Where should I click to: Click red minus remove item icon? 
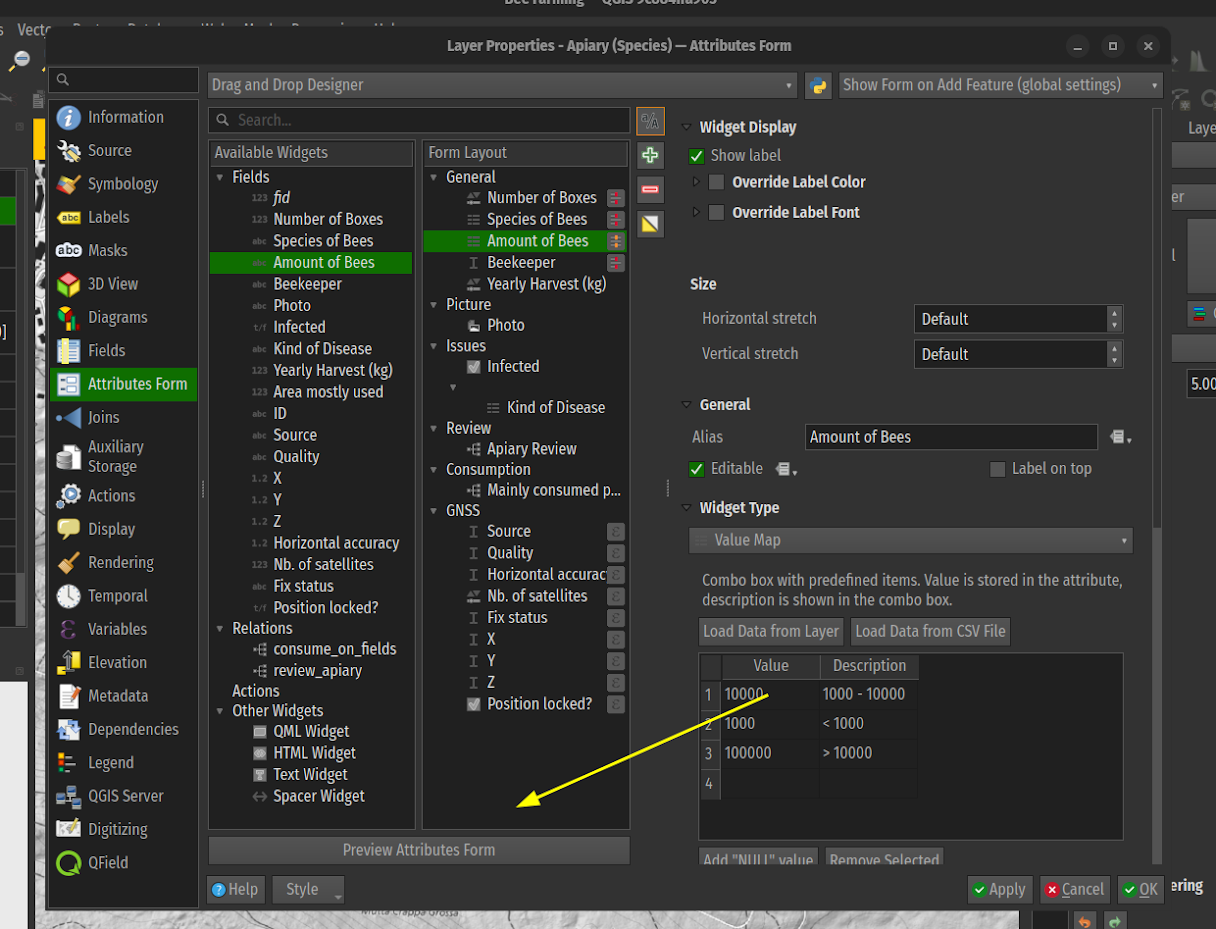pos(650,189)
